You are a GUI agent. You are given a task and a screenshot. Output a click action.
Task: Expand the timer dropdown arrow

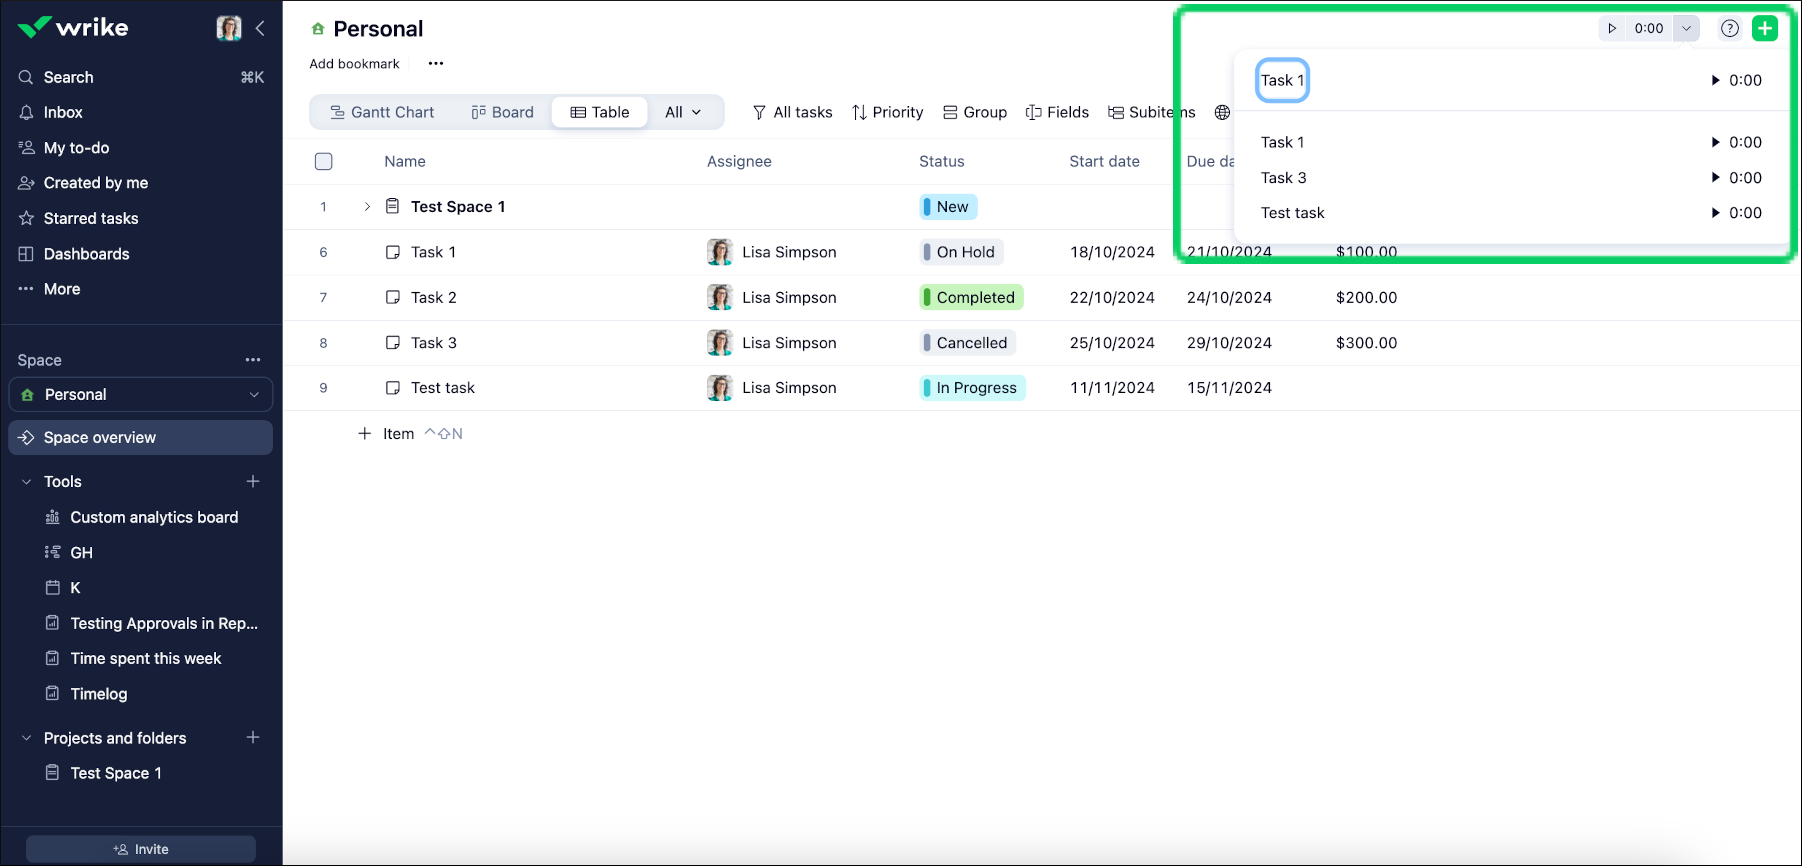(1686, 29)
